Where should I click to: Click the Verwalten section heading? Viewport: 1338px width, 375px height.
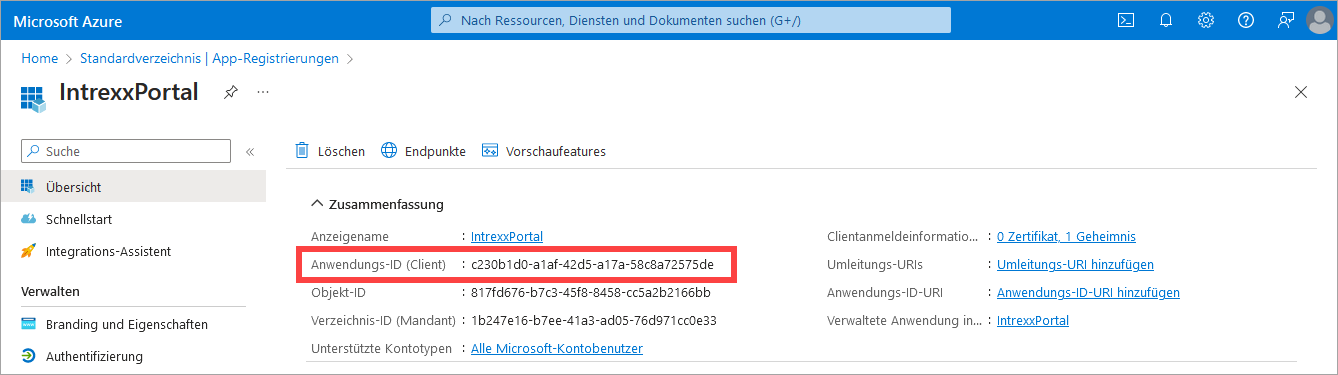point(50,291)
